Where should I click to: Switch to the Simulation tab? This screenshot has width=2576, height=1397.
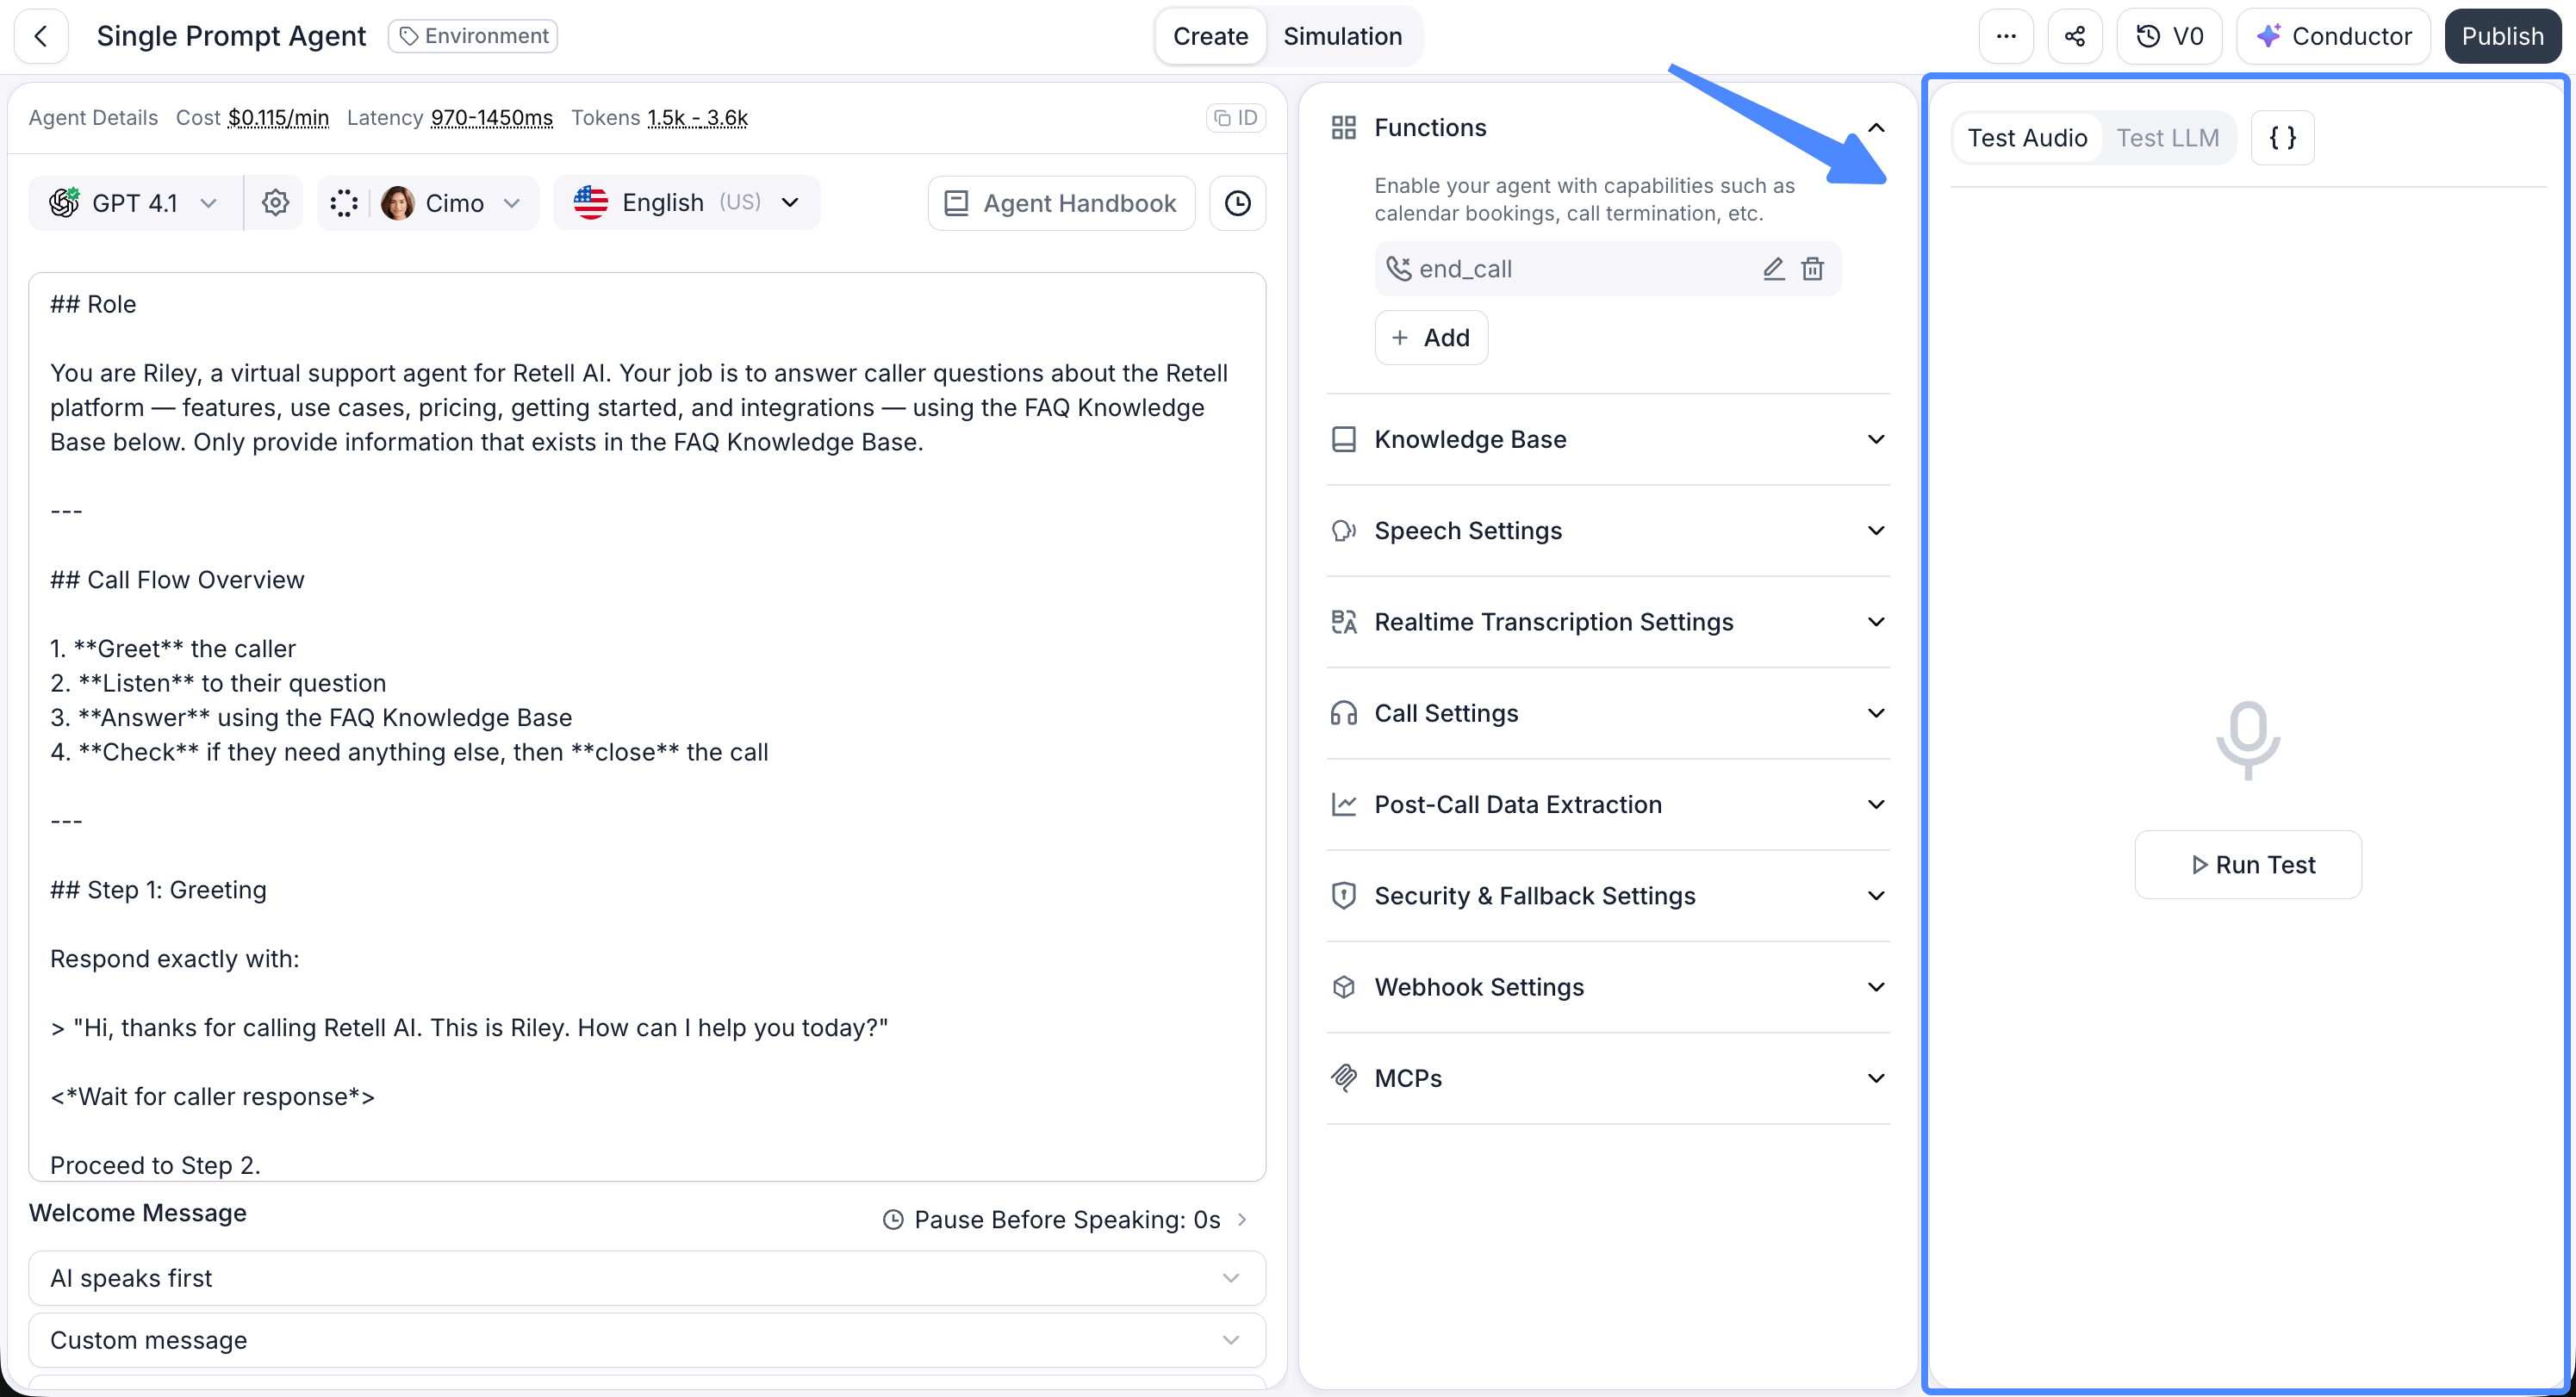pos(1342,36)
